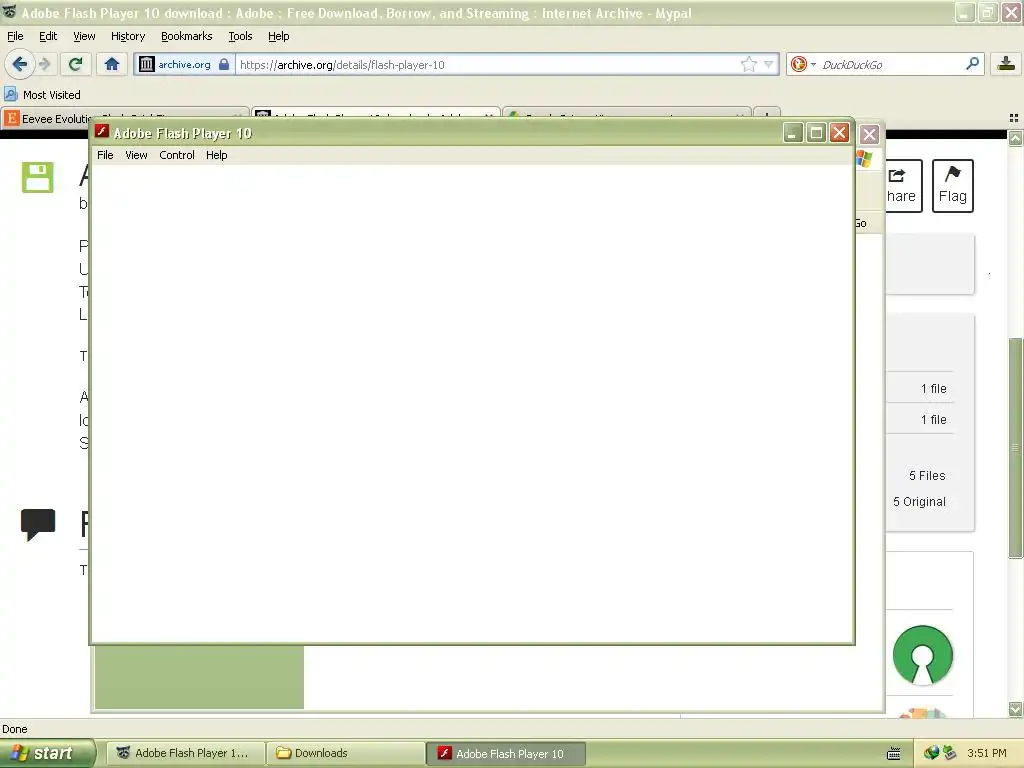Open File menu in Flash Player window
This screenshot has height=768, width=1024.
pyautogui.click(x=105, y=155)
